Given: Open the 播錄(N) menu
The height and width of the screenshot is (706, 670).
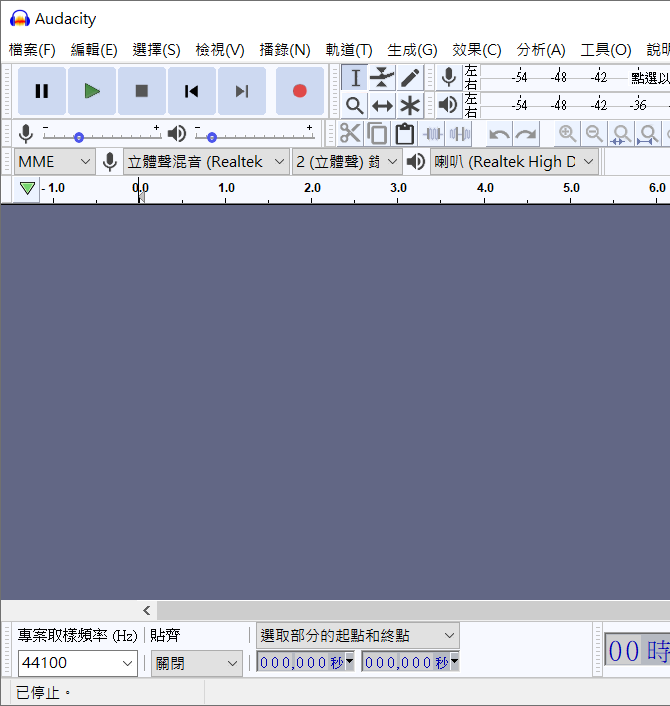Looking at the screenshot, I should point(285,50).
